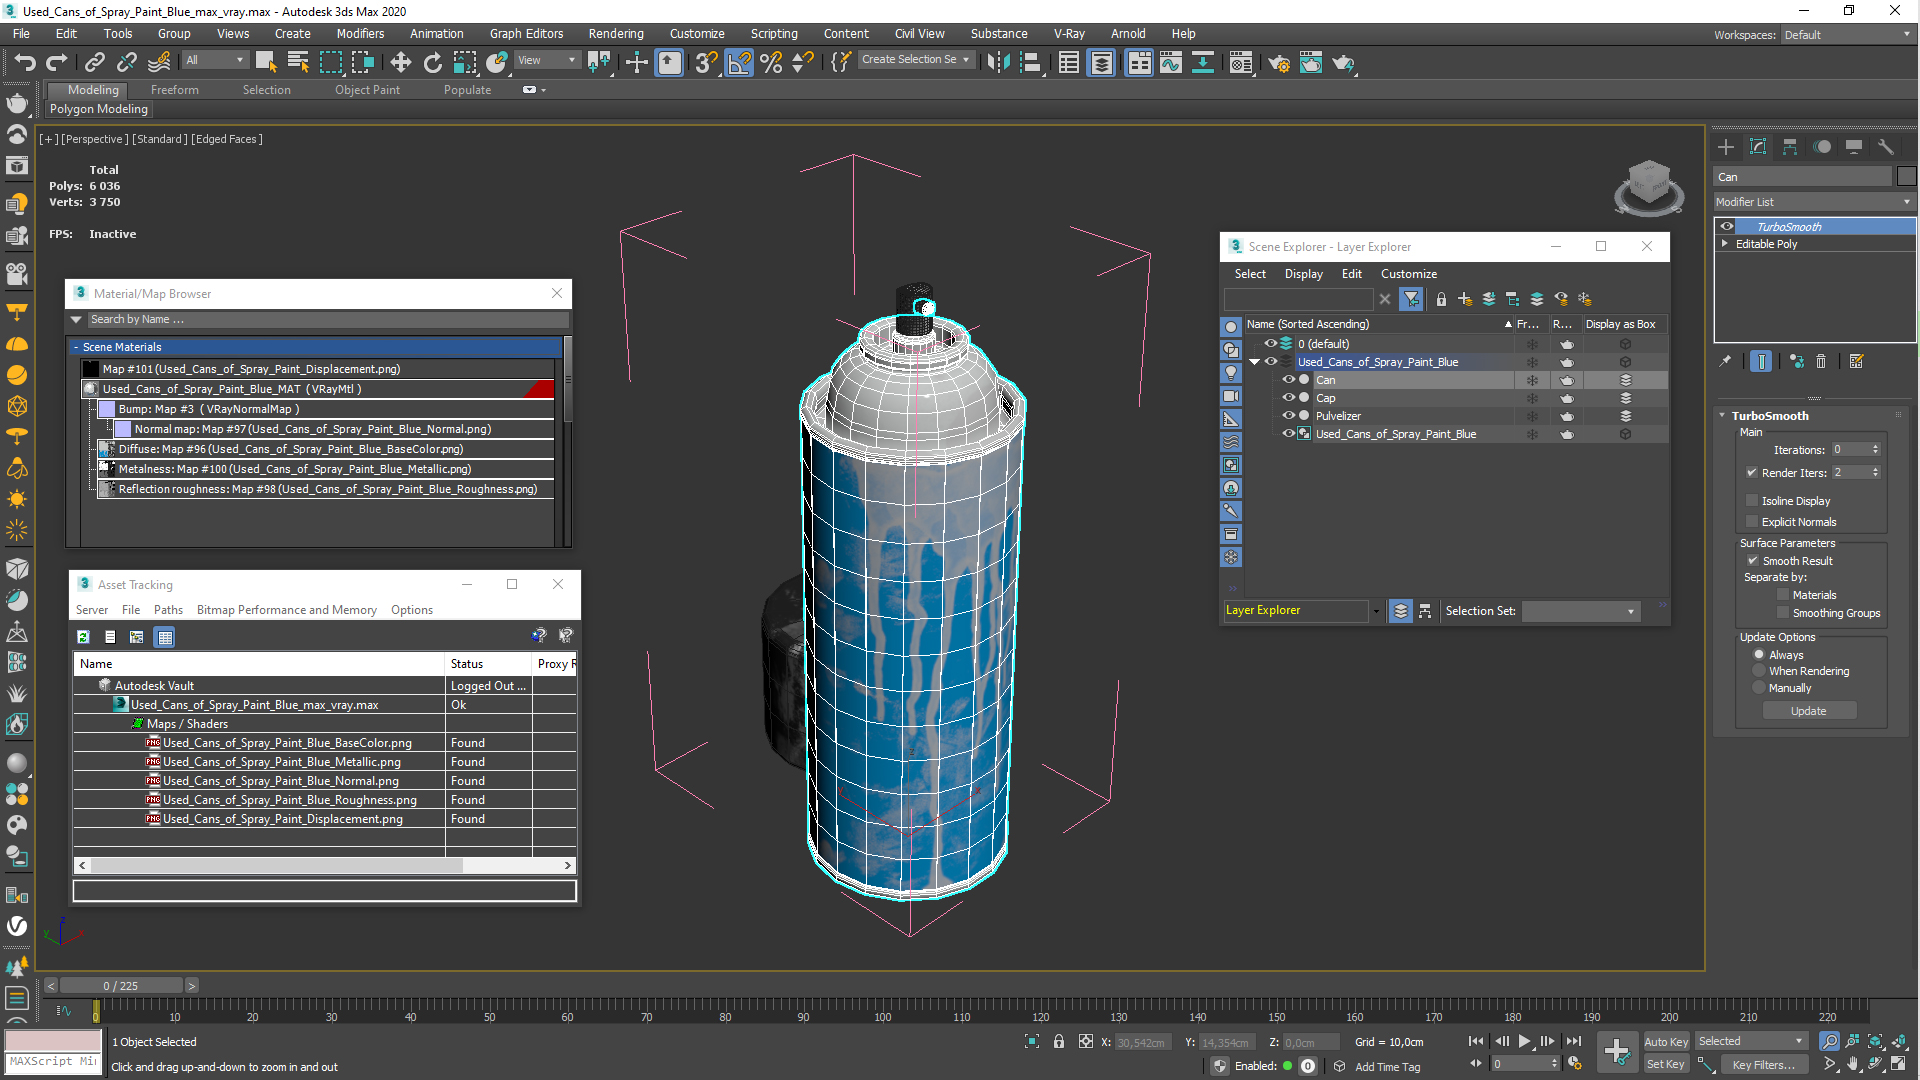Open the Rendering menu
The height and width of the screenshot is (1080, 1920).
pyautogui.click(x=616, y=34)
